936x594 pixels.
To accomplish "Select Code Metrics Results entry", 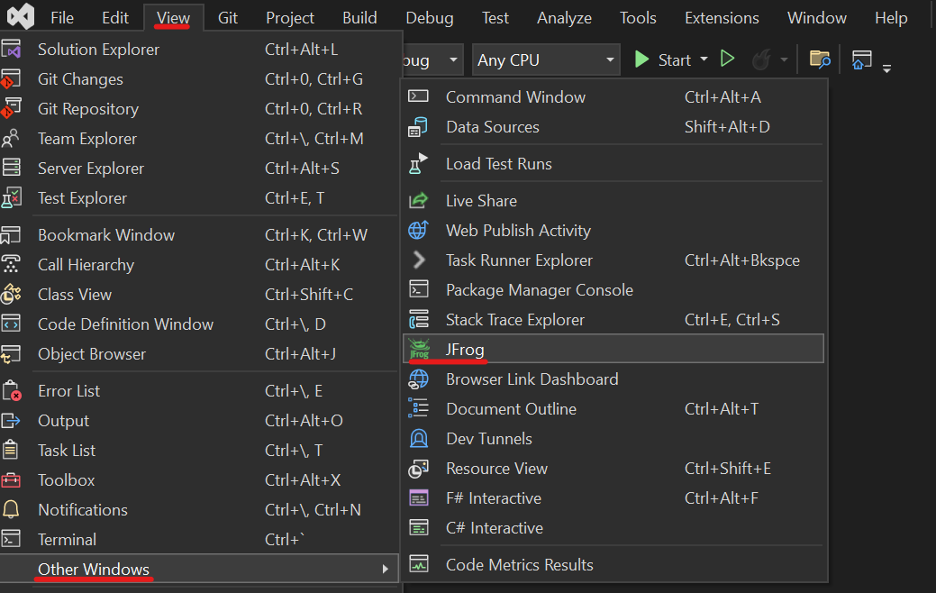I will [x=519, y=565].
